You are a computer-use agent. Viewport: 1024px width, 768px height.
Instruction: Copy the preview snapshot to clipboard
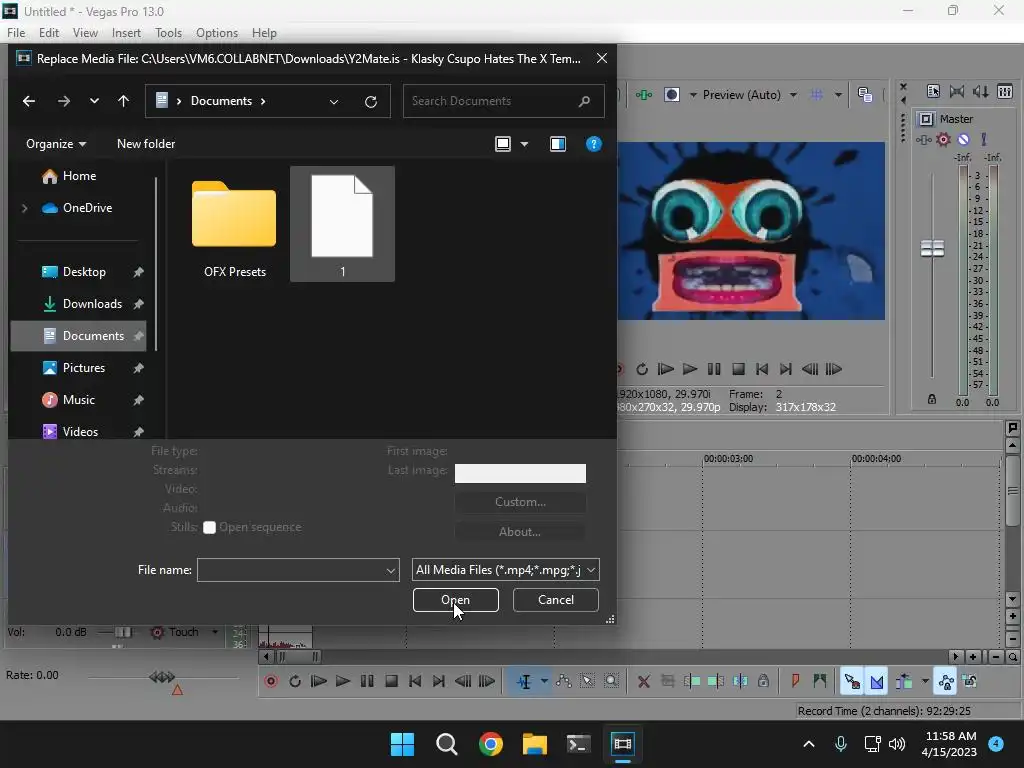865,95
